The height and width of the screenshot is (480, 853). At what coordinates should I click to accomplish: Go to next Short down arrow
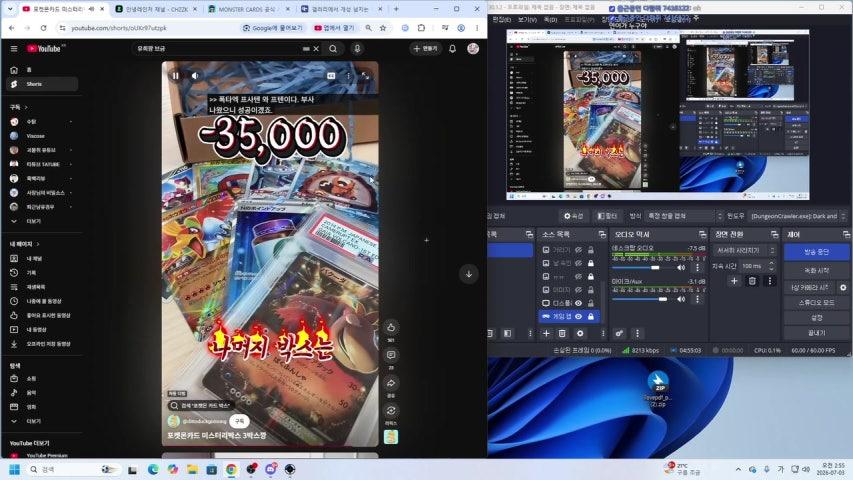coord(469,274)
